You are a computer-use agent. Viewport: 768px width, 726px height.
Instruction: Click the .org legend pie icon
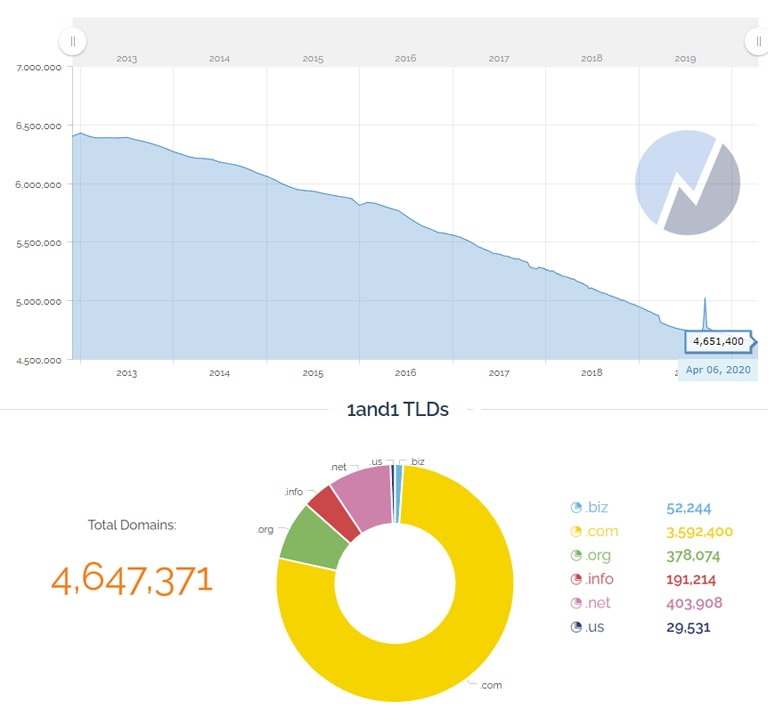point(576,556)
